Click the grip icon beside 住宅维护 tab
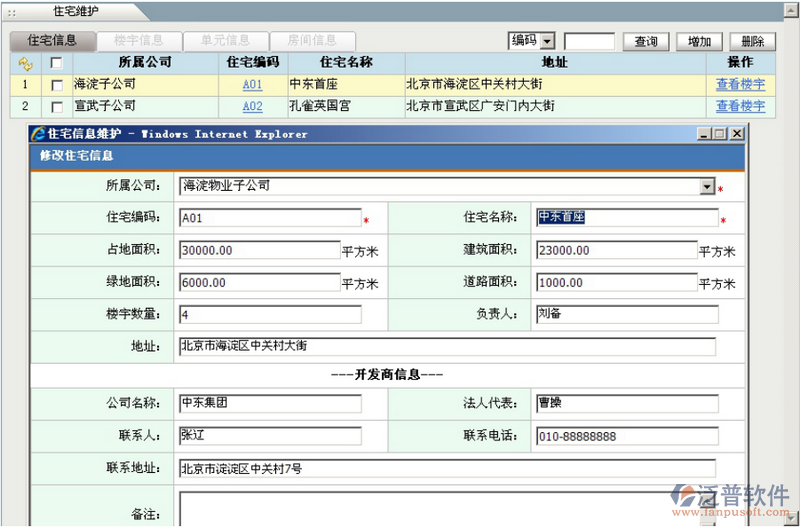Image resolution: width=800 pixels, height=528 pixels. click(11, 12)
